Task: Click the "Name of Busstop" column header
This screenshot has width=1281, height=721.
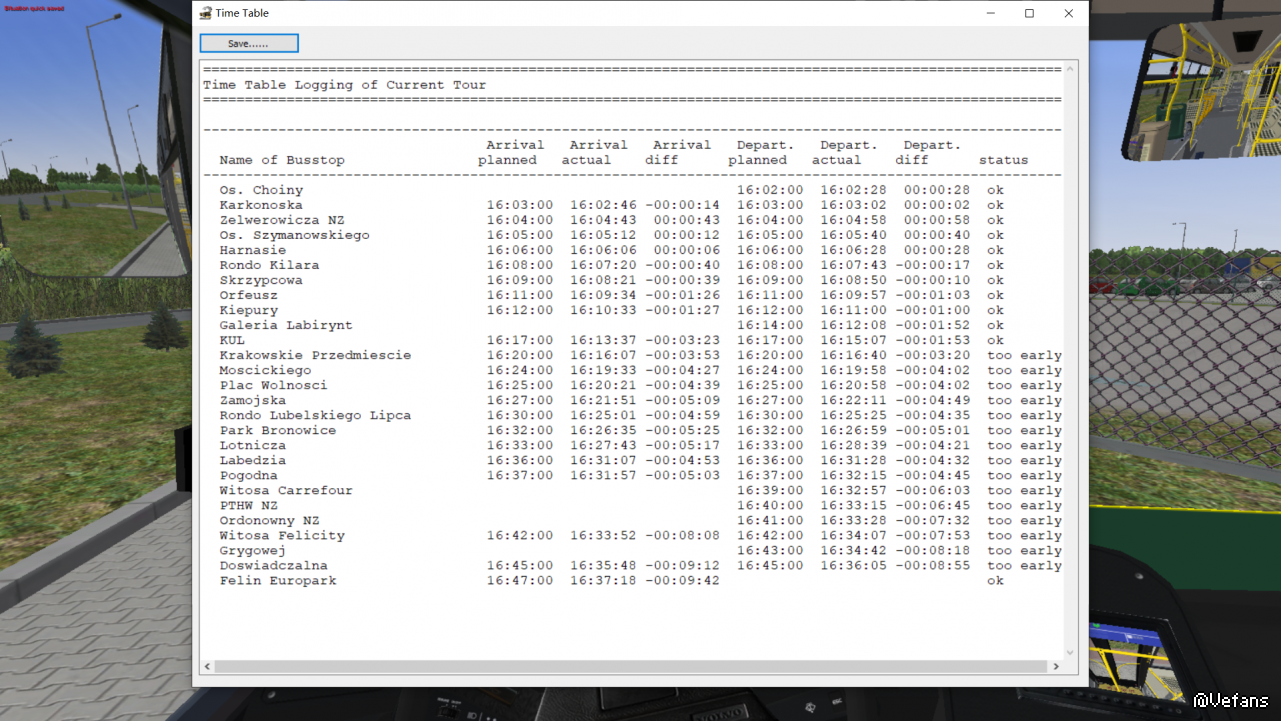Action: [282, 160]
